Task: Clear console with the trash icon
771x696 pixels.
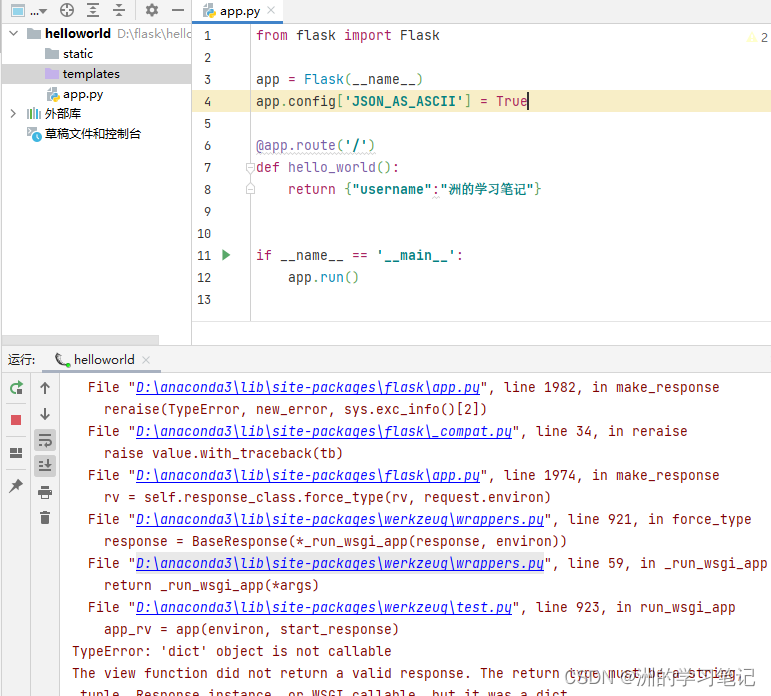Action: [x=45, y=517]
